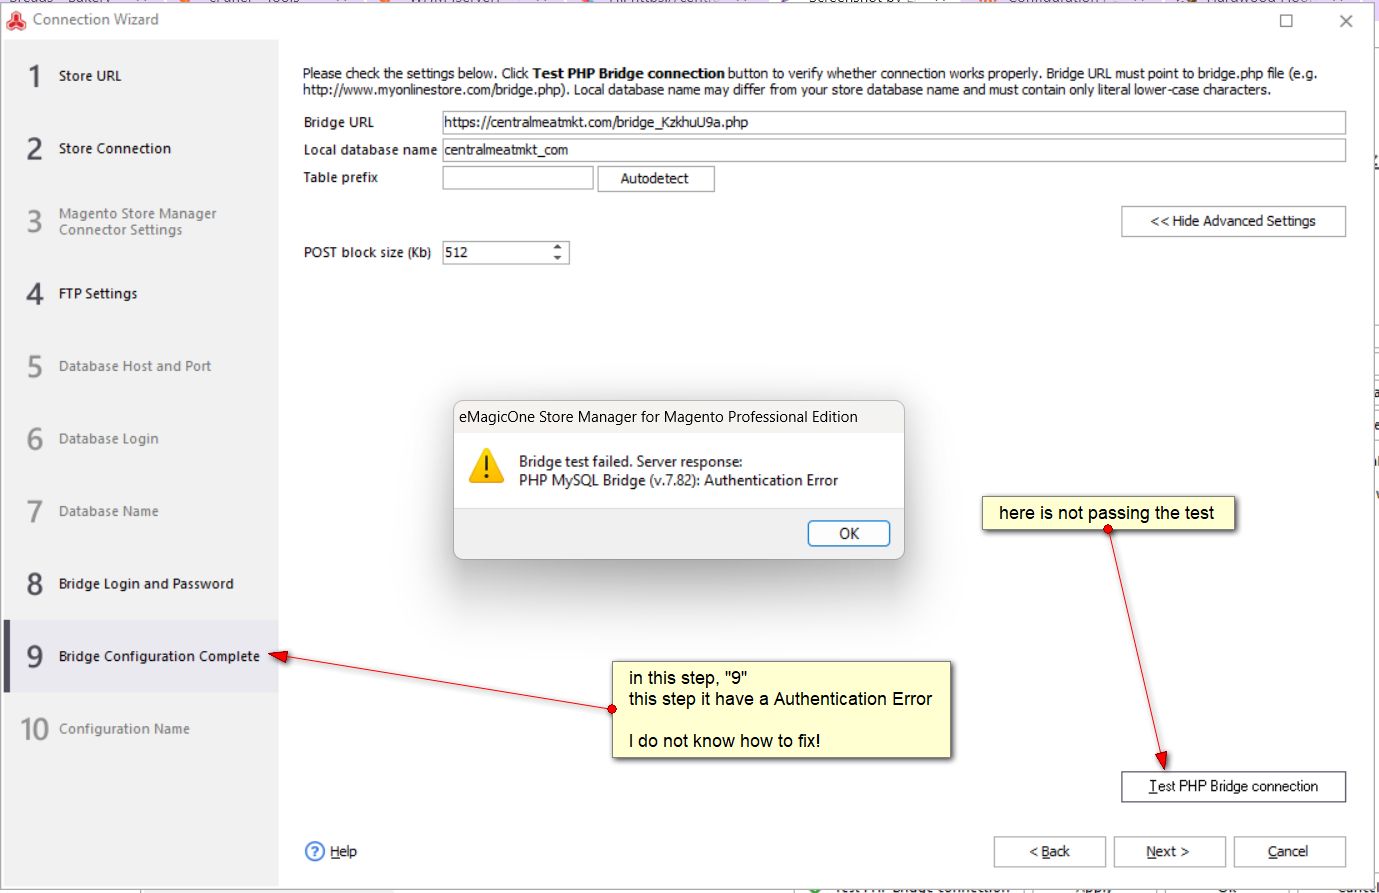The image size is (1379, 893).
Task: Click Test PHP Bridge connection button
Action: pos(1233,786)
